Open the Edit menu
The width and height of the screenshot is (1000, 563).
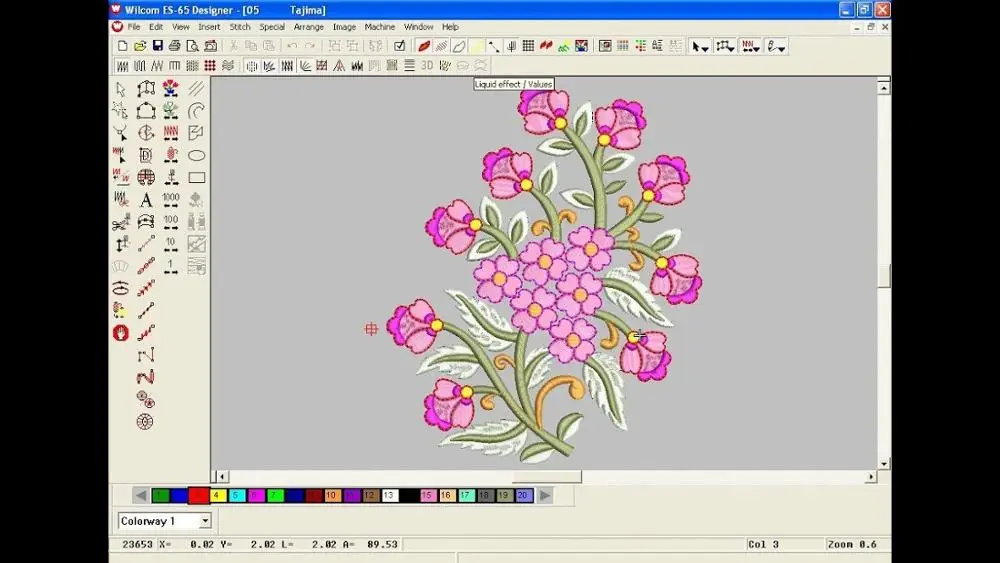[156, 27]
